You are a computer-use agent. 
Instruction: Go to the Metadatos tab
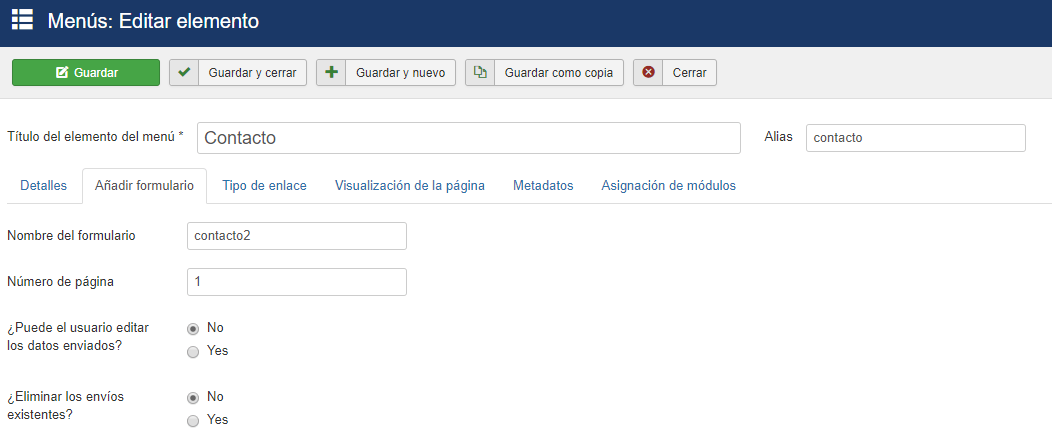(x=543, y=186)
